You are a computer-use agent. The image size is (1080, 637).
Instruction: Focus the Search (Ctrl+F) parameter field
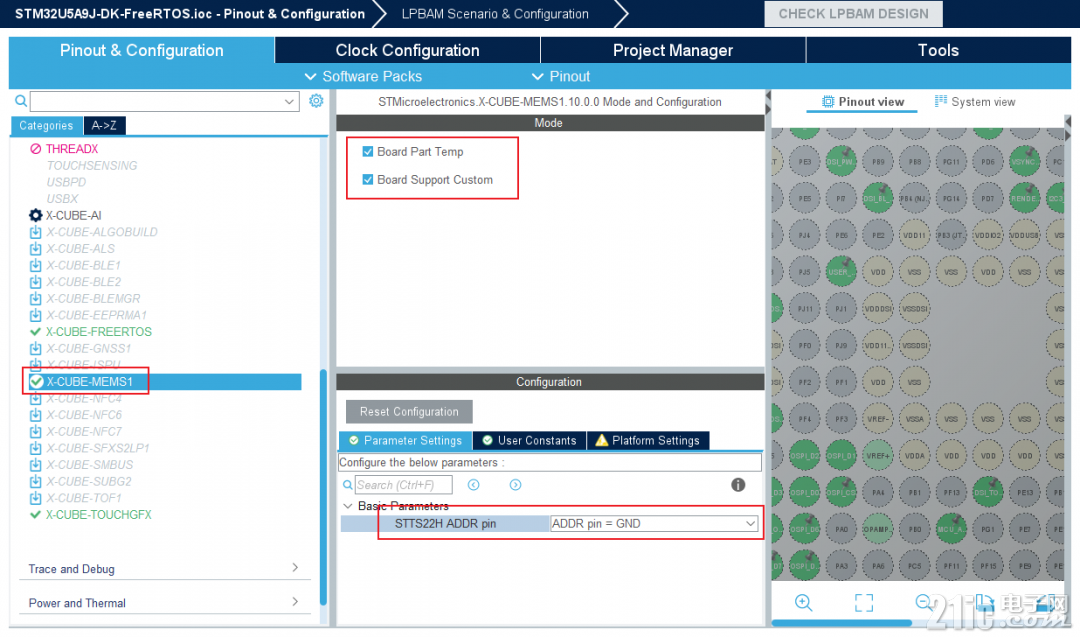pos(404,485)
